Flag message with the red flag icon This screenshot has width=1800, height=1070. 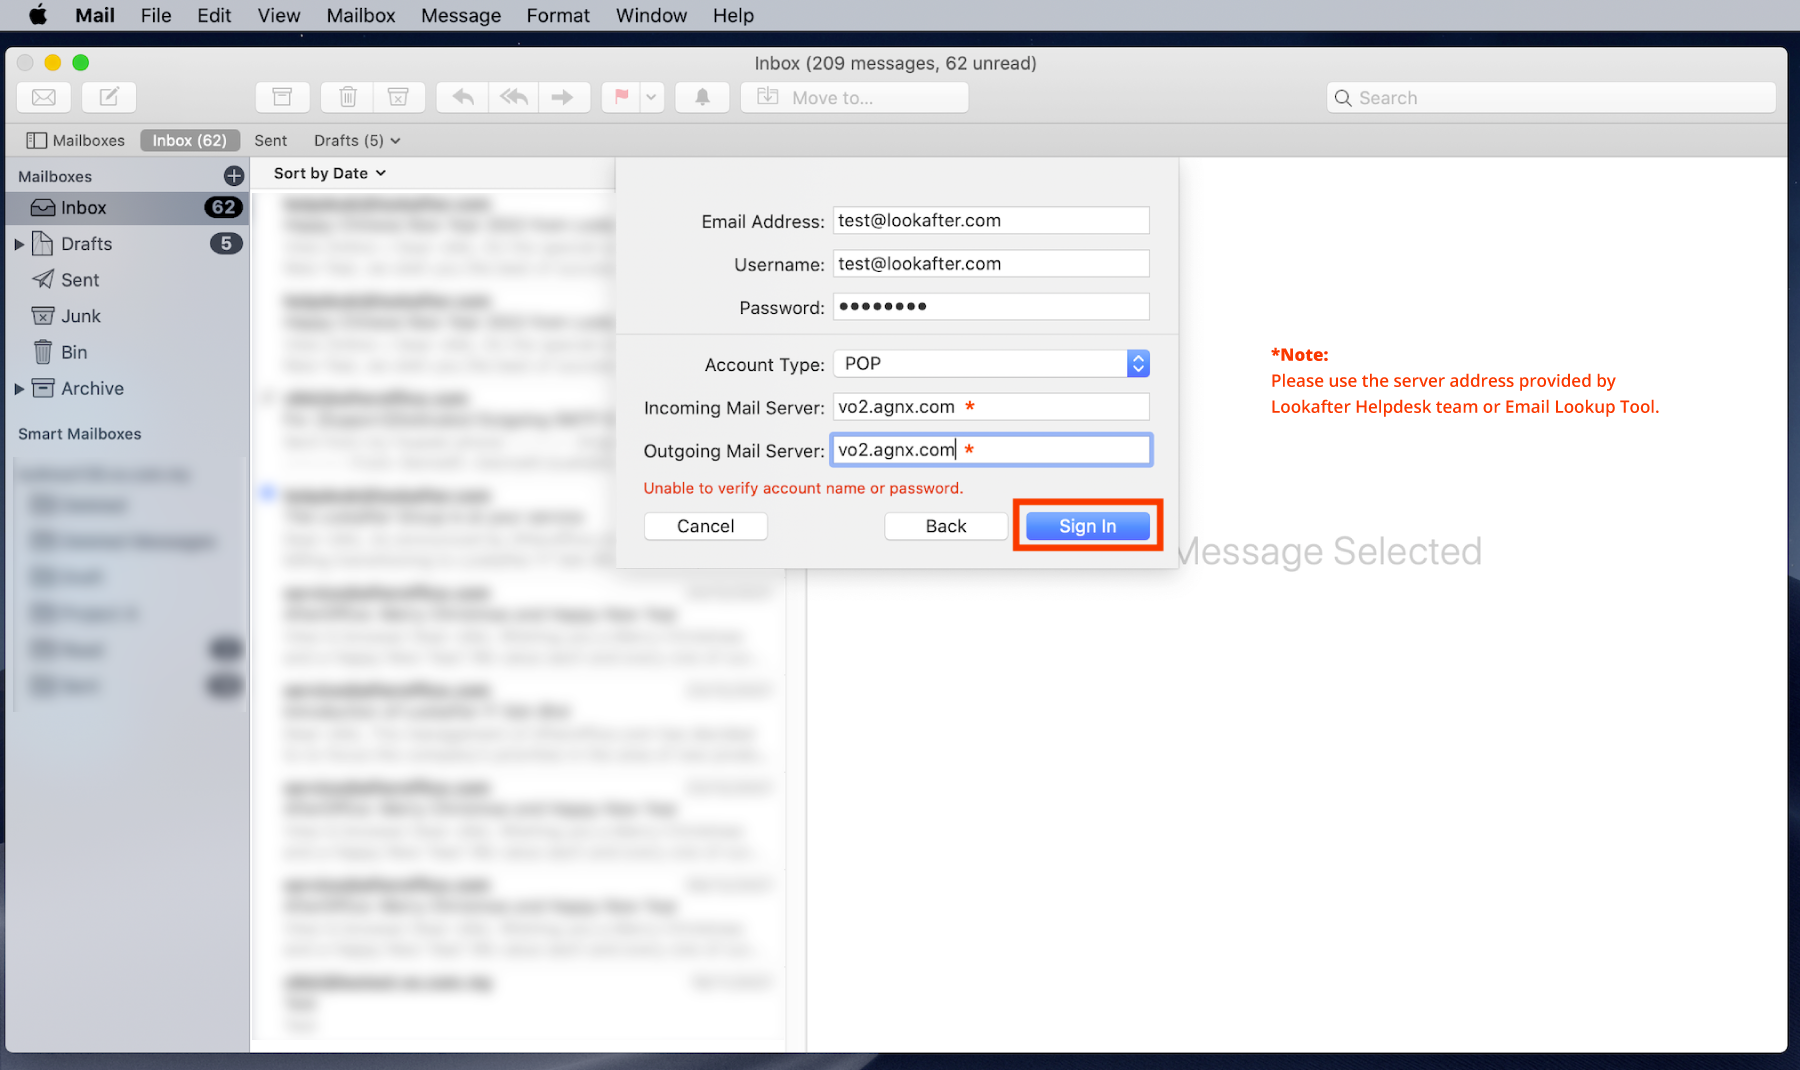pyautogui.click(x=621, y=97)
